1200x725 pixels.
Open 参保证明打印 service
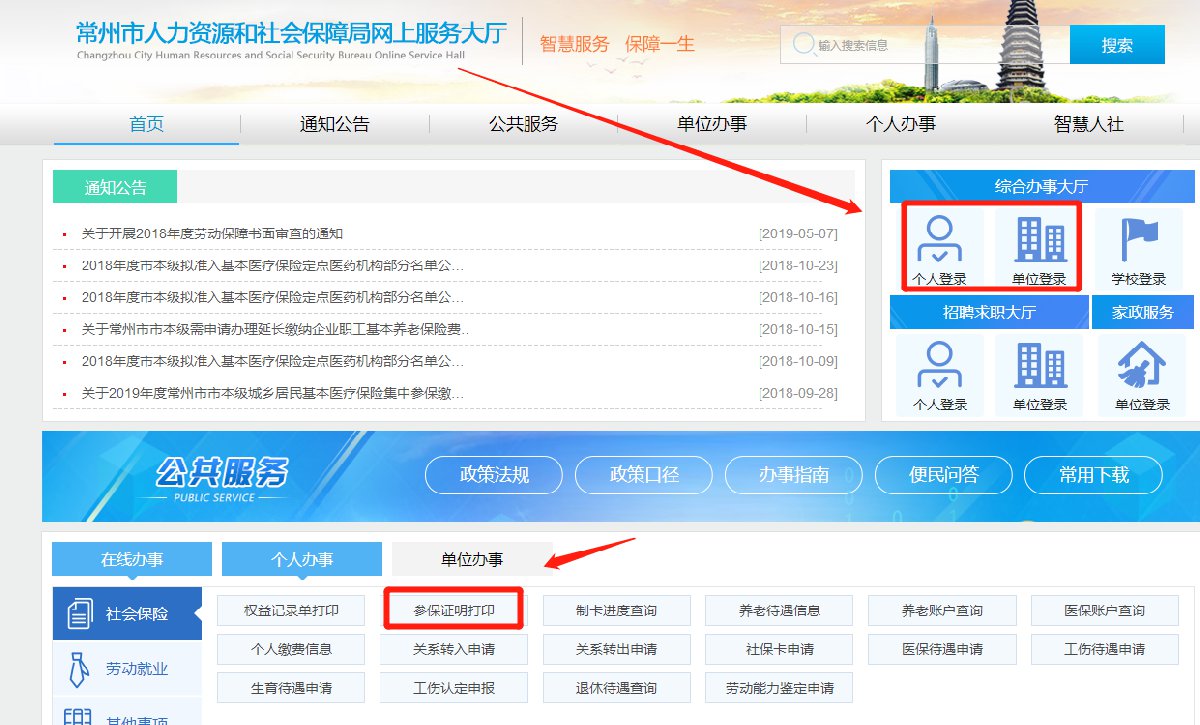click(x=454, y=610)
